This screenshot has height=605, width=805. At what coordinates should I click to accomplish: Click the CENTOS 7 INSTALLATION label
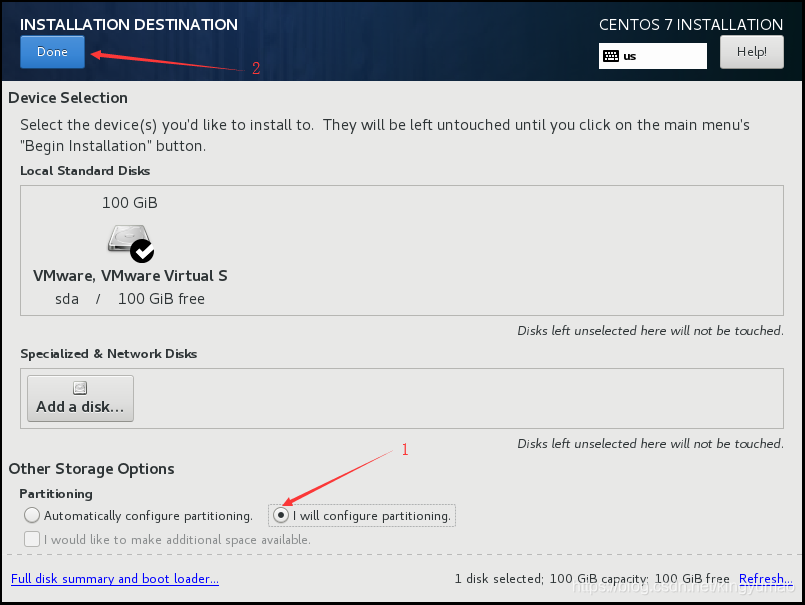(691, 25)
